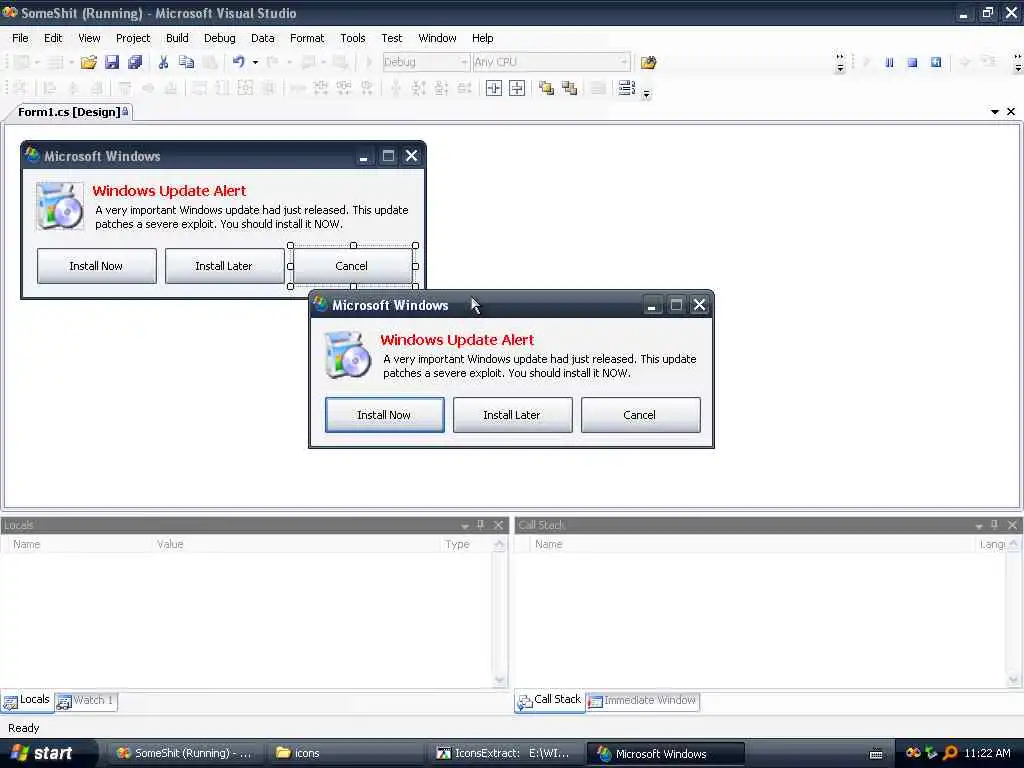
Task: Close the Form1.cs designer document
Action: [x=1011, y=112]
